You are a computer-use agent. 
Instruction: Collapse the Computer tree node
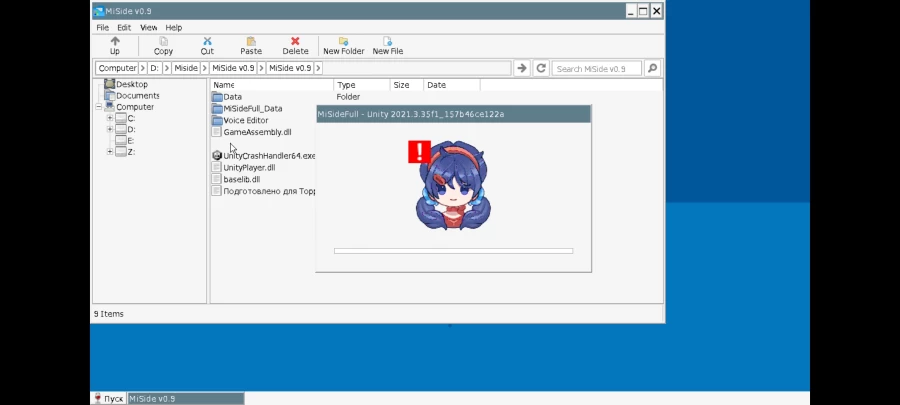pyautogui.click(x=99, y=107)
